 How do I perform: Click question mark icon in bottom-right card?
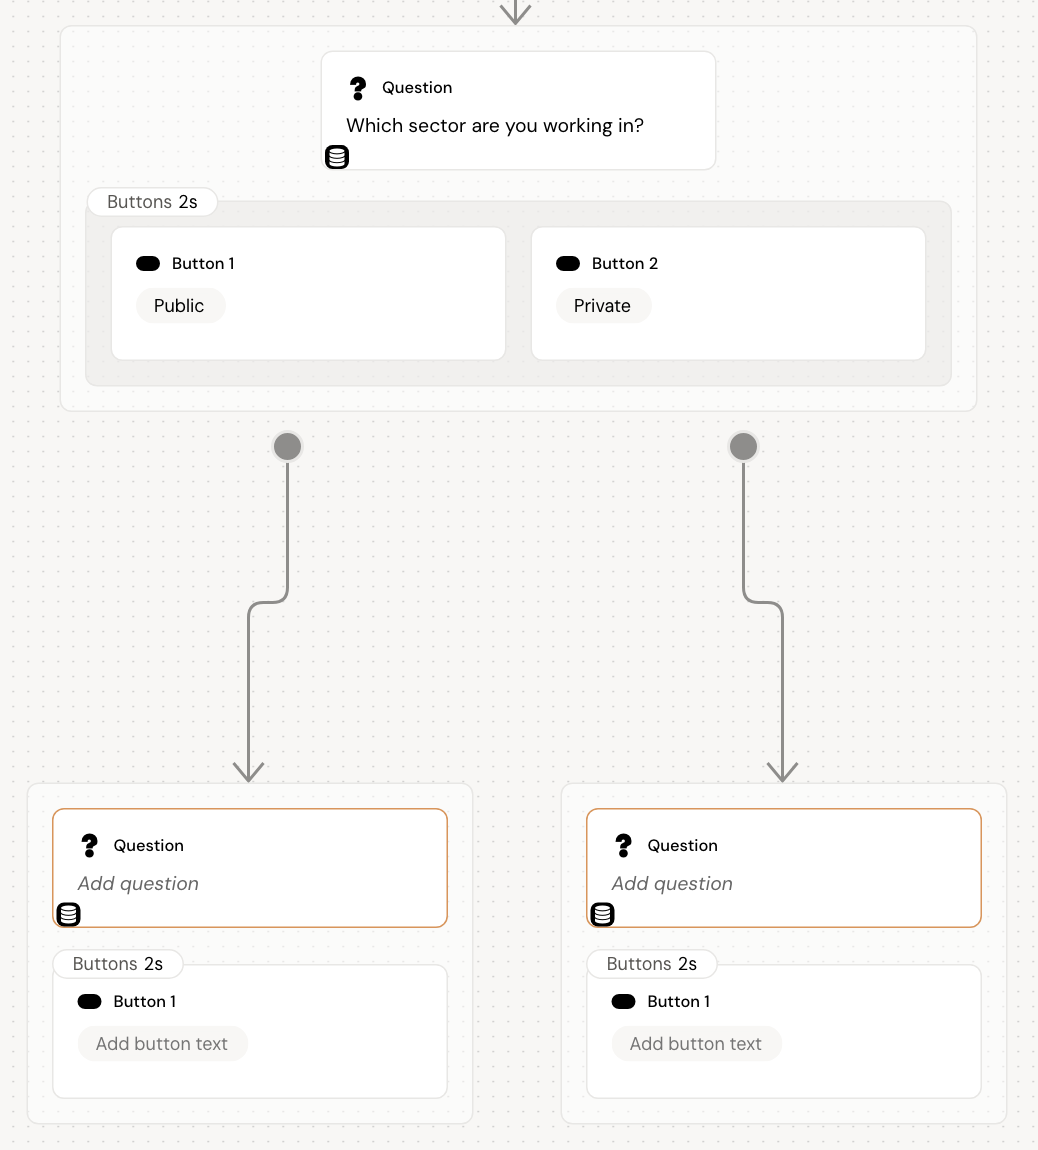click(x=624, y=846)
